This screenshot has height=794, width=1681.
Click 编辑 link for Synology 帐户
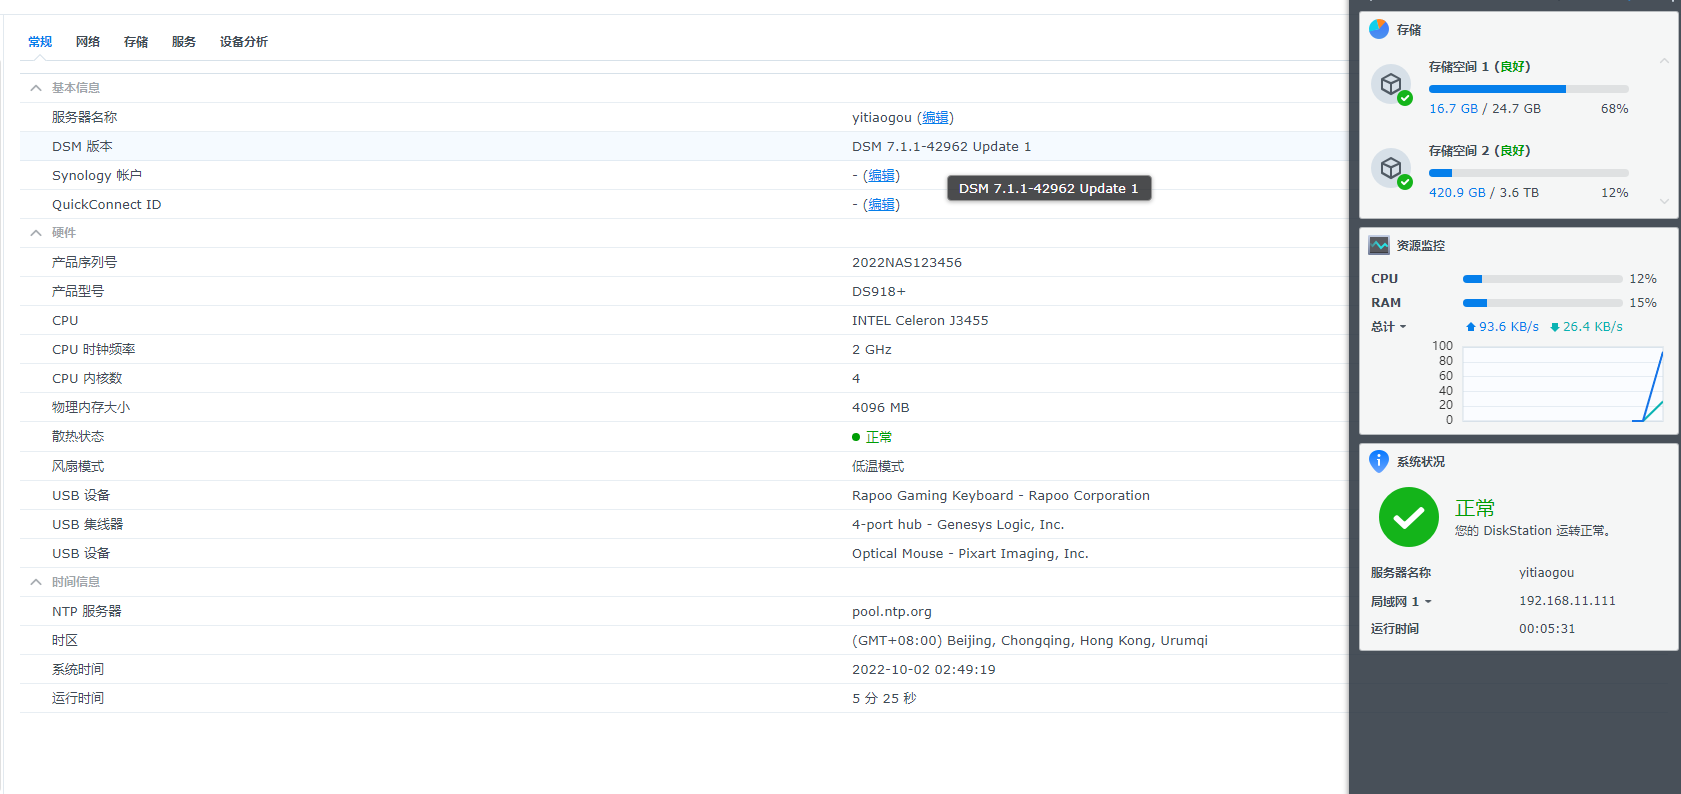(x=882, y=175)
